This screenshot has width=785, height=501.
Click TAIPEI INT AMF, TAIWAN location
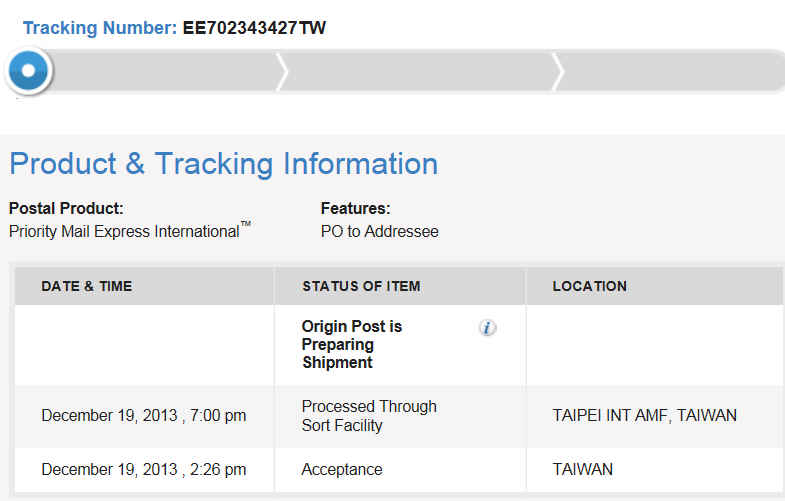pos(644,415)
